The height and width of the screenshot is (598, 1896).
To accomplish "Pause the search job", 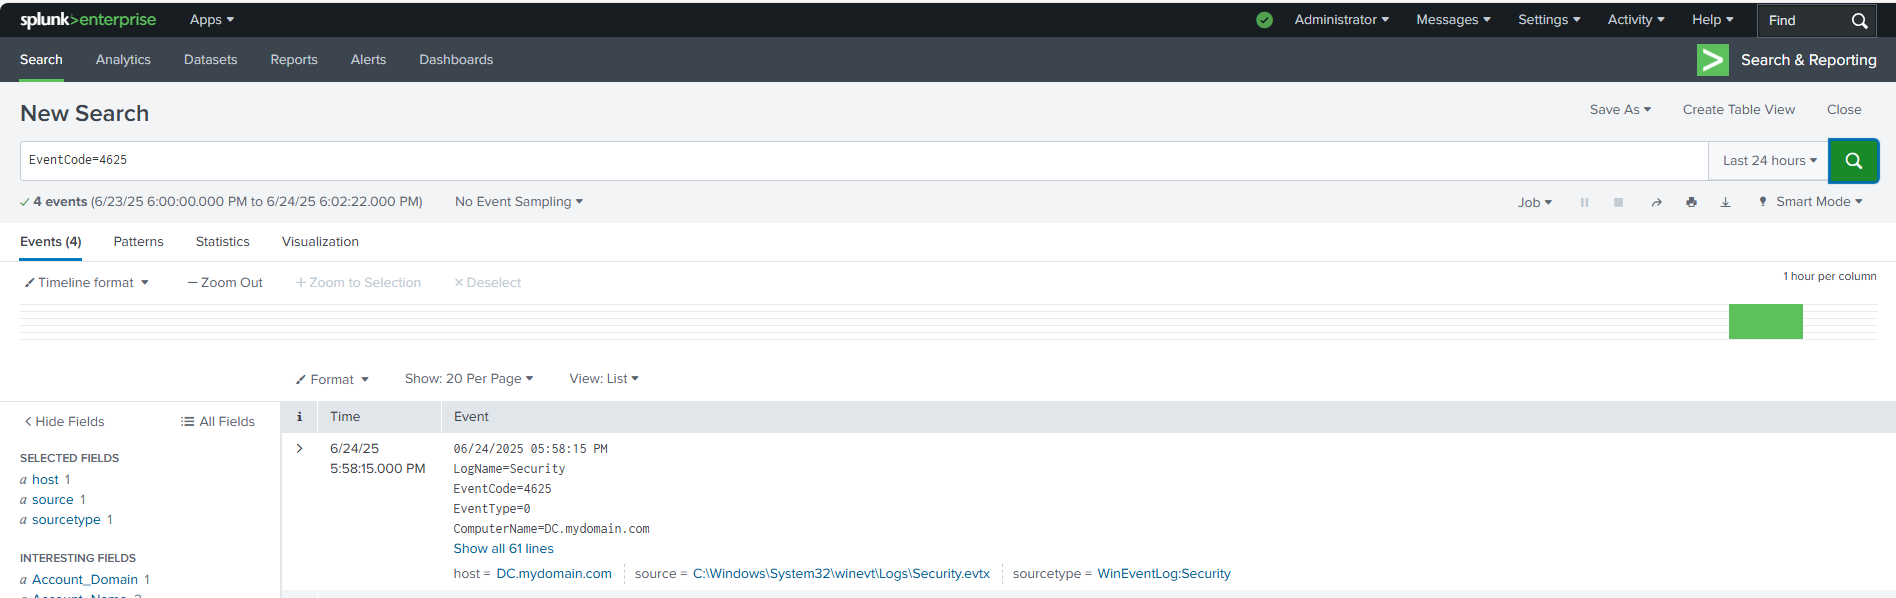I will [1584, 202].
